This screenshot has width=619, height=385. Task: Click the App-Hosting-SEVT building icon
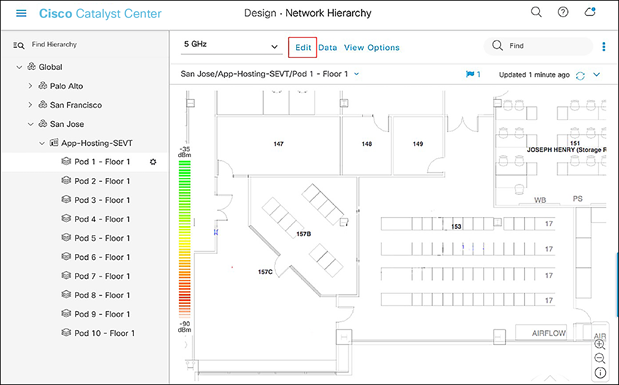pos(54,143)
